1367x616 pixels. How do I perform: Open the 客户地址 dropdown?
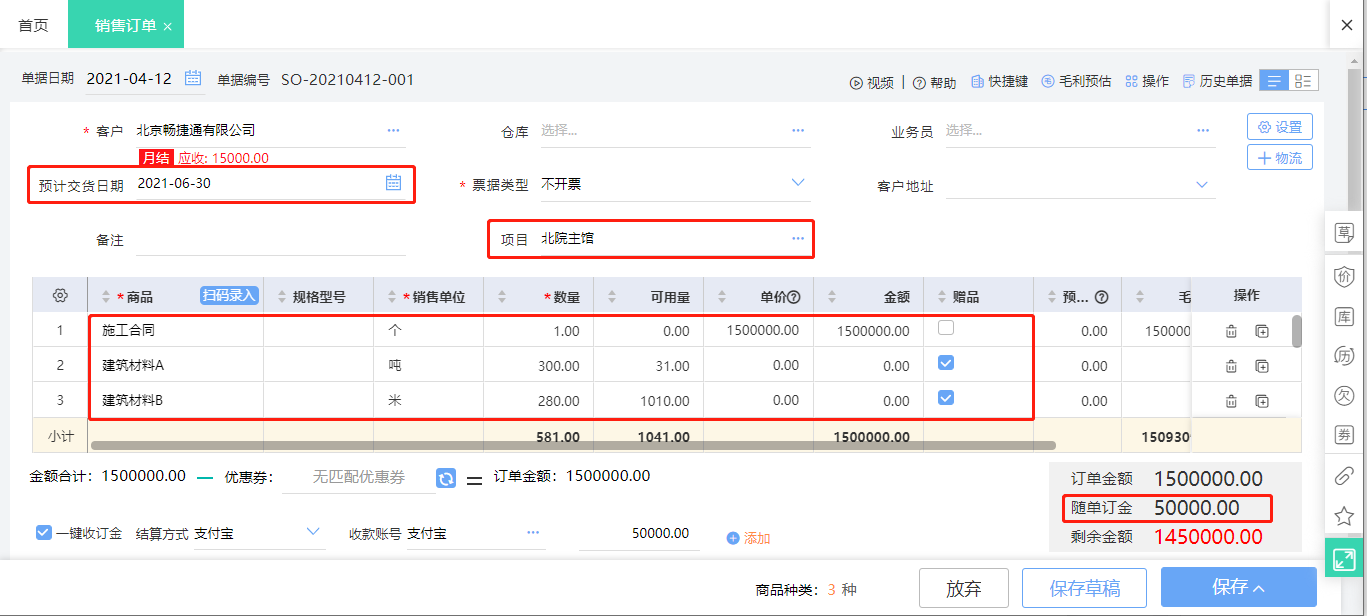[x=1201, y=185]
